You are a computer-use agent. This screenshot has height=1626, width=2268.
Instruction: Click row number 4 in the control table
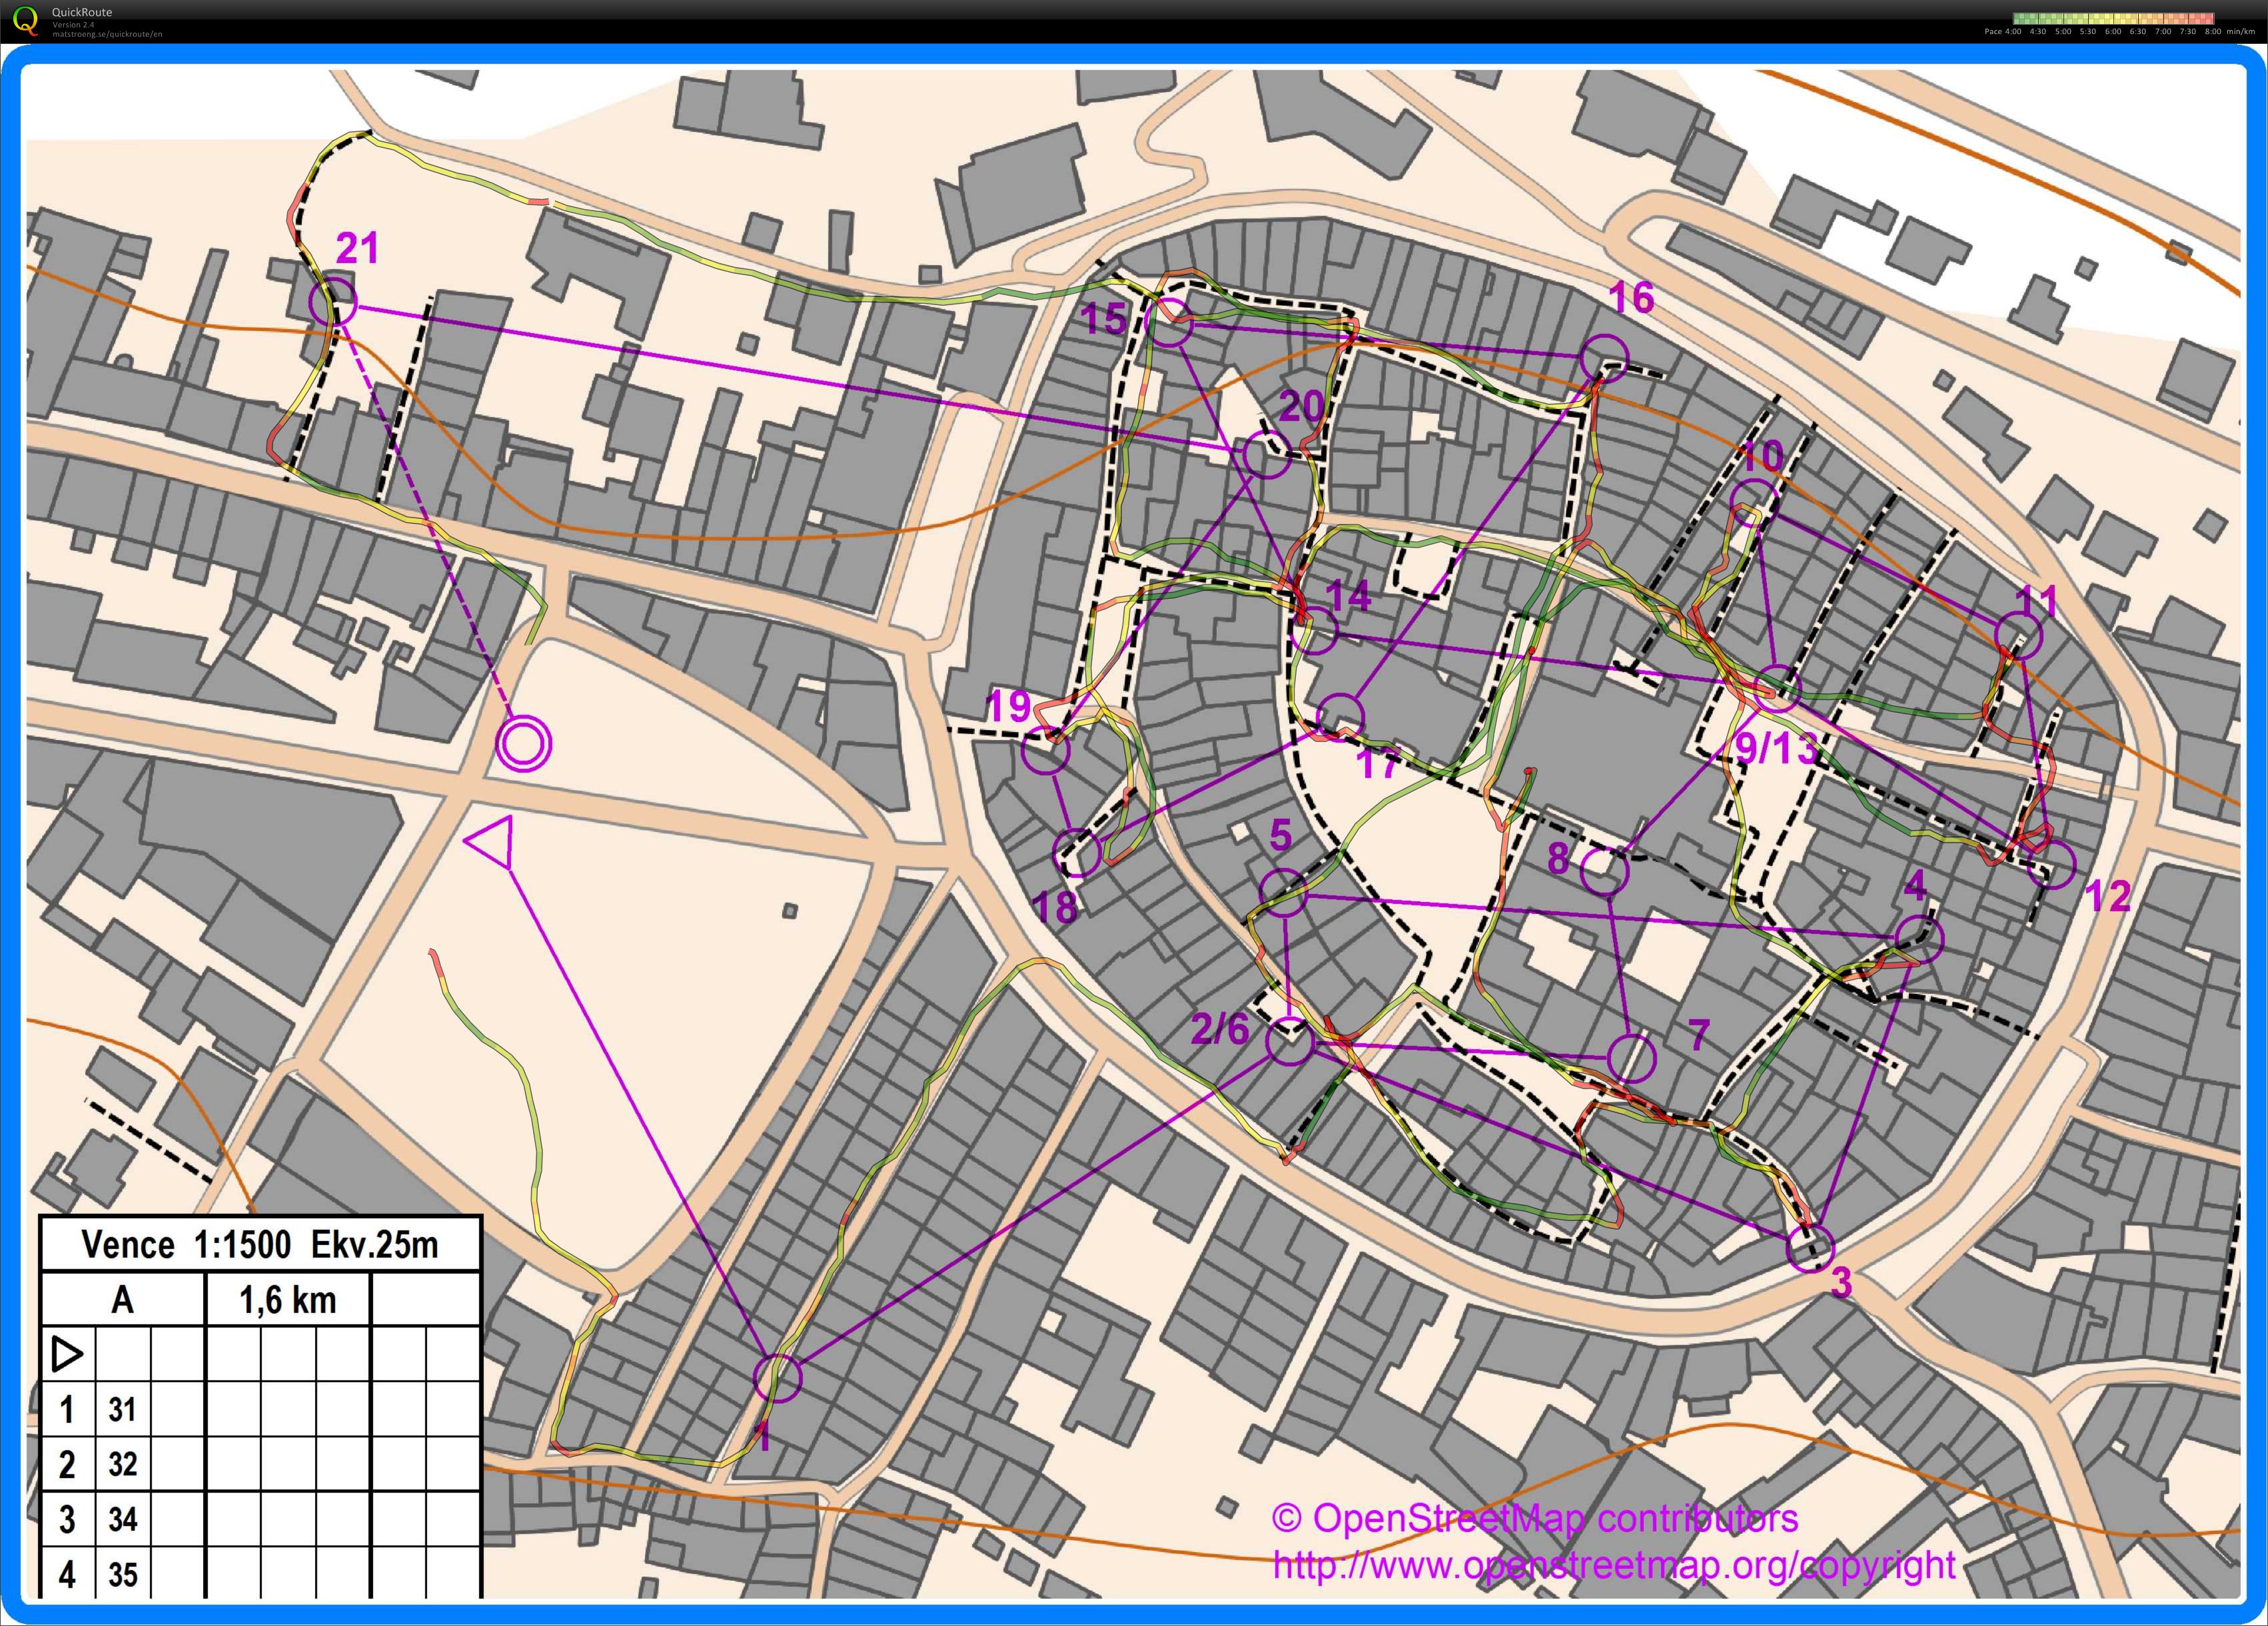tap(67, 1574)
